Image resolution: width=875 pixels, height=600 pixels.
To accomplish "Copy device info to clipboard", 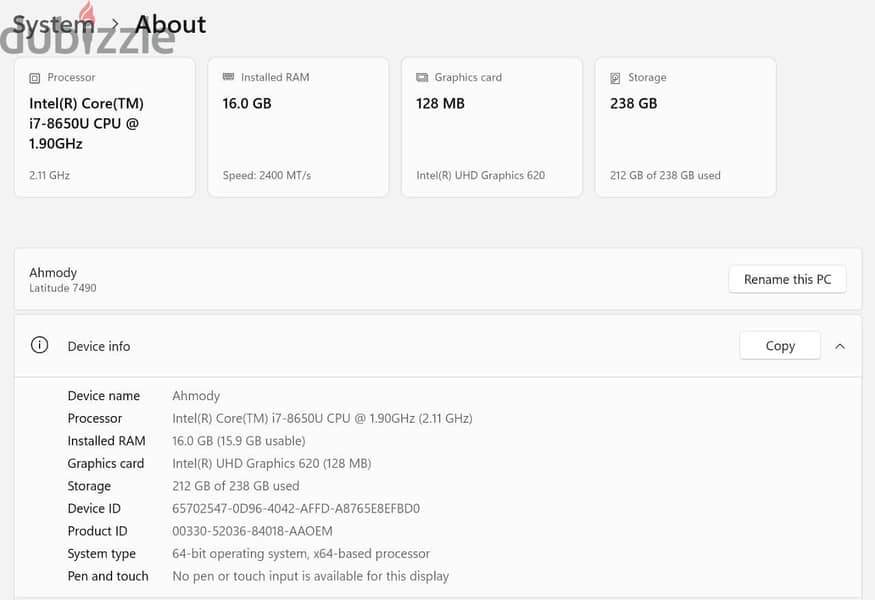I will click(780, 346).
